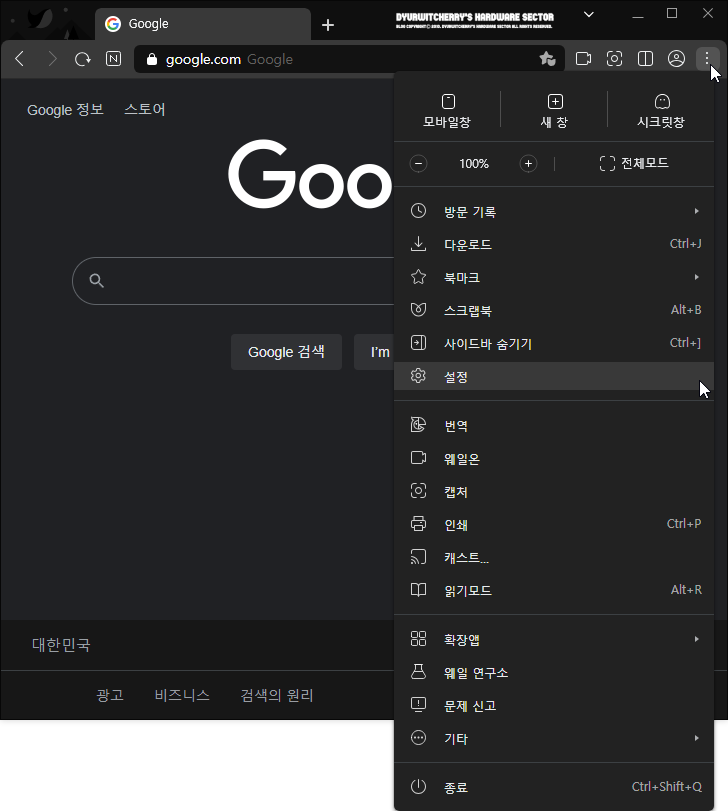The width and height of the screenshot is (728, 811).
Task: Open 광고 advertising footer link
Action: (x=110, y=695)
